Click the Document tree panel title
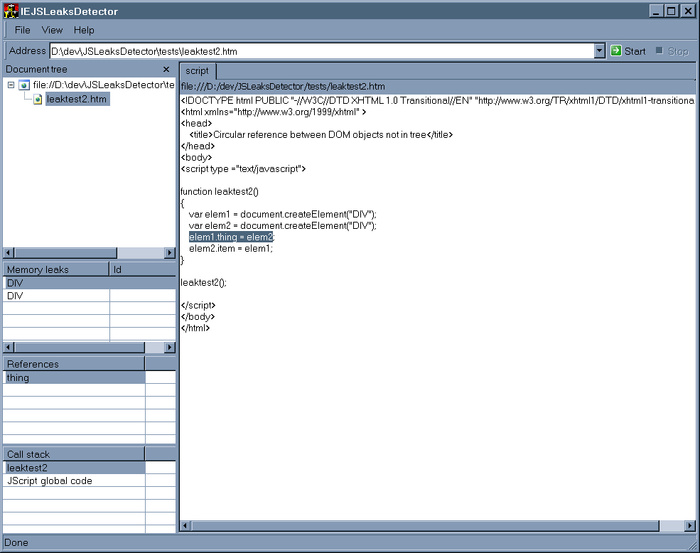 pos(37,69)
